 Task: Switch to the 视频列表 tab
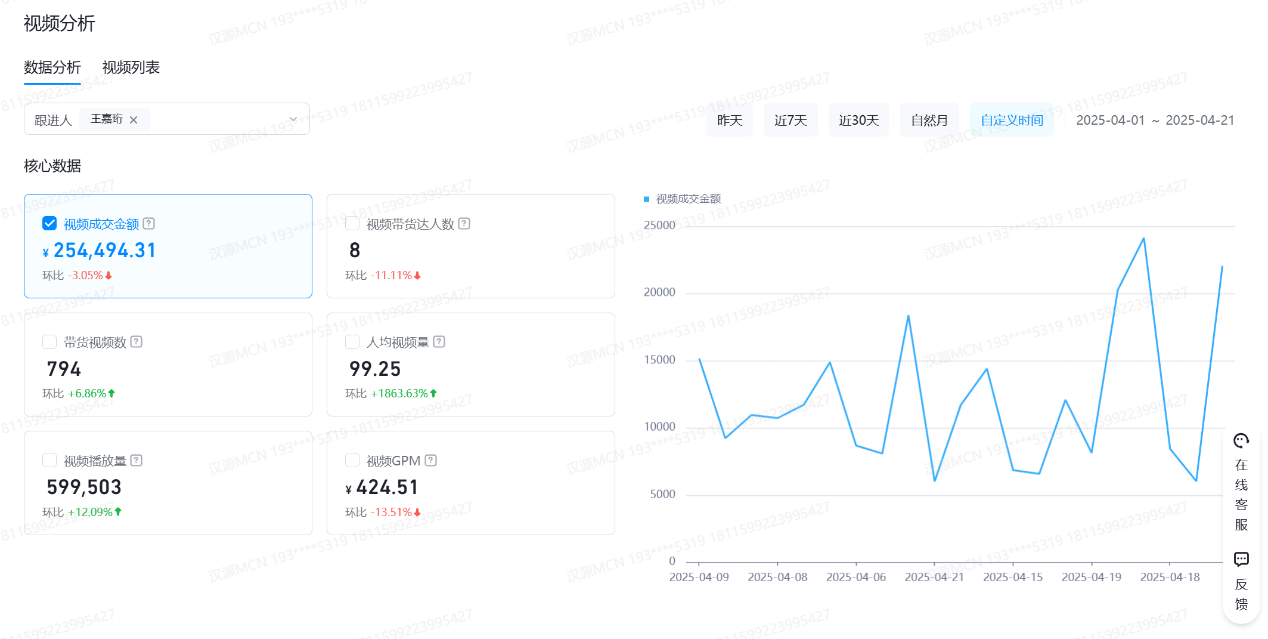pos(131,68)
